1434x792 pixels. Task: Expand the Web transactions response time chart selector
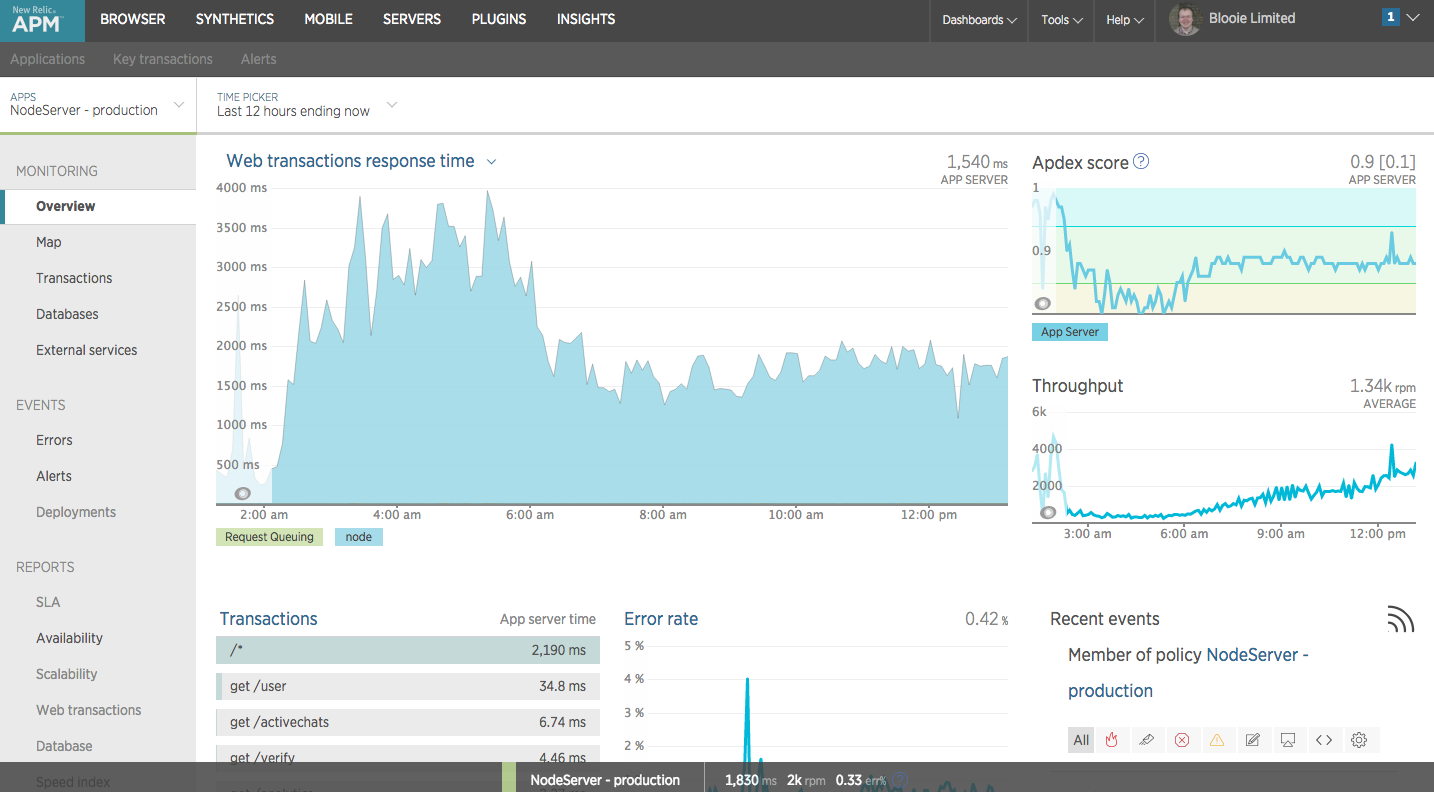(491, 162)
